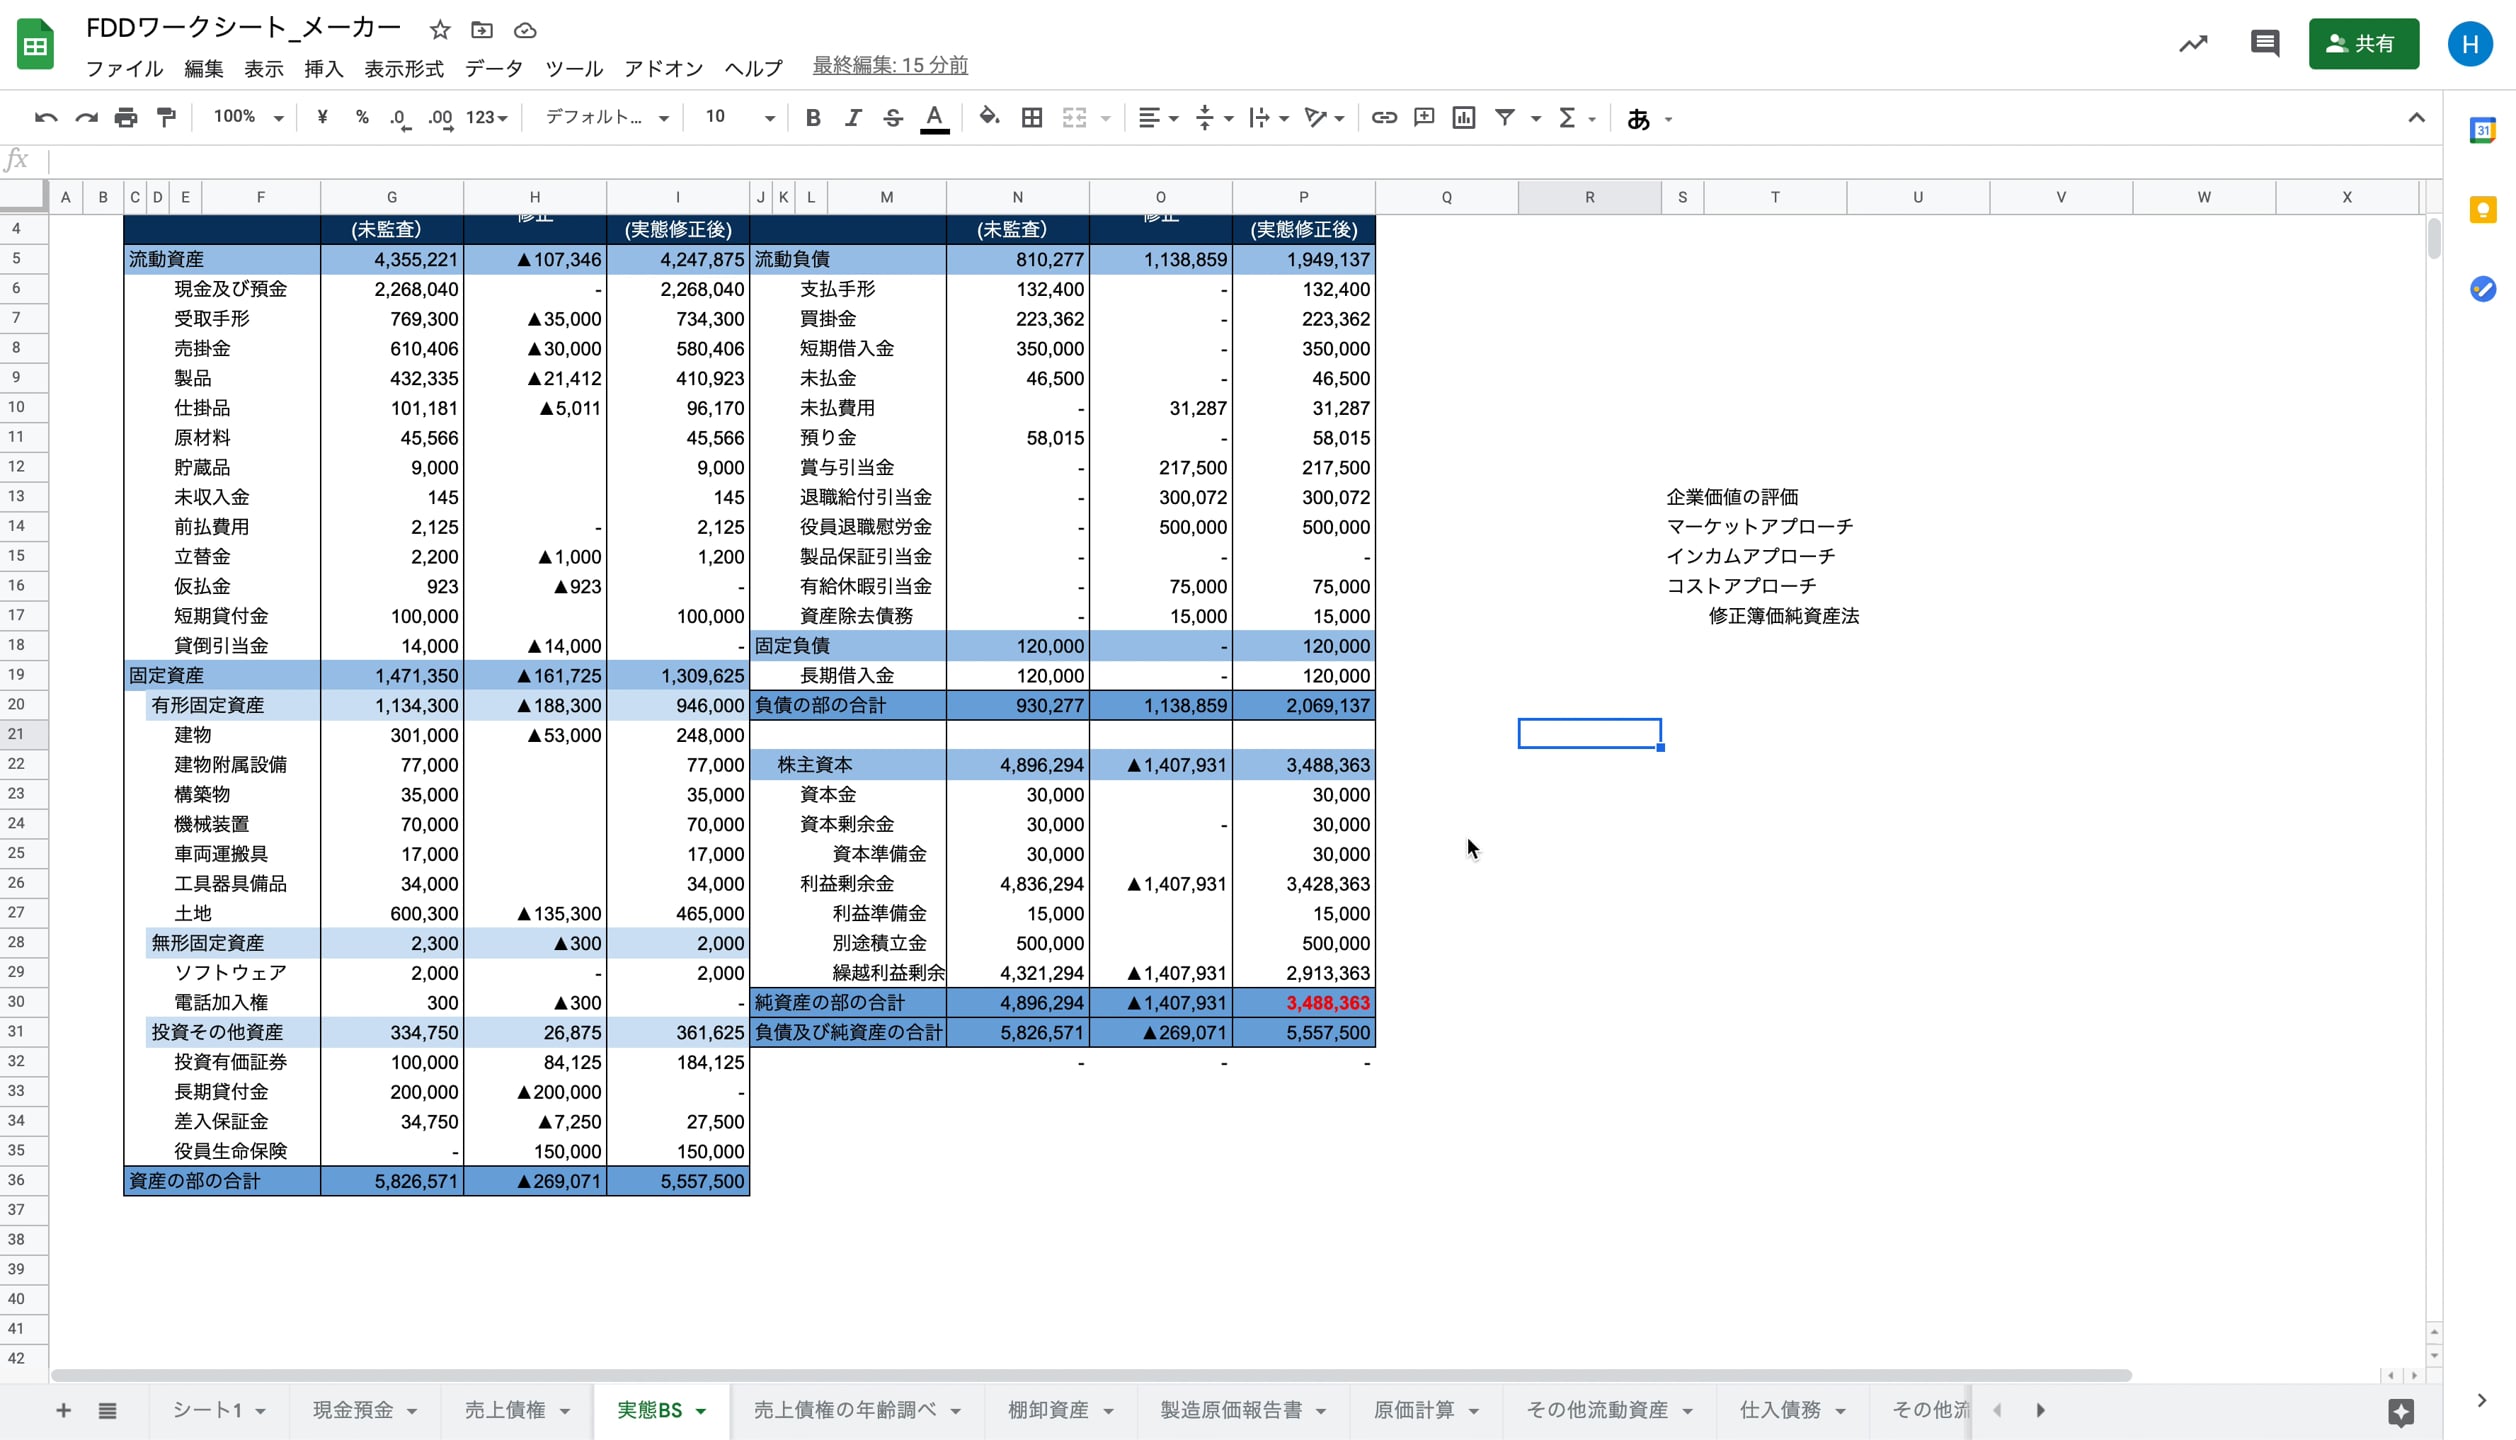Open the functions (Σ) tool

click(x=1567, y=117)
